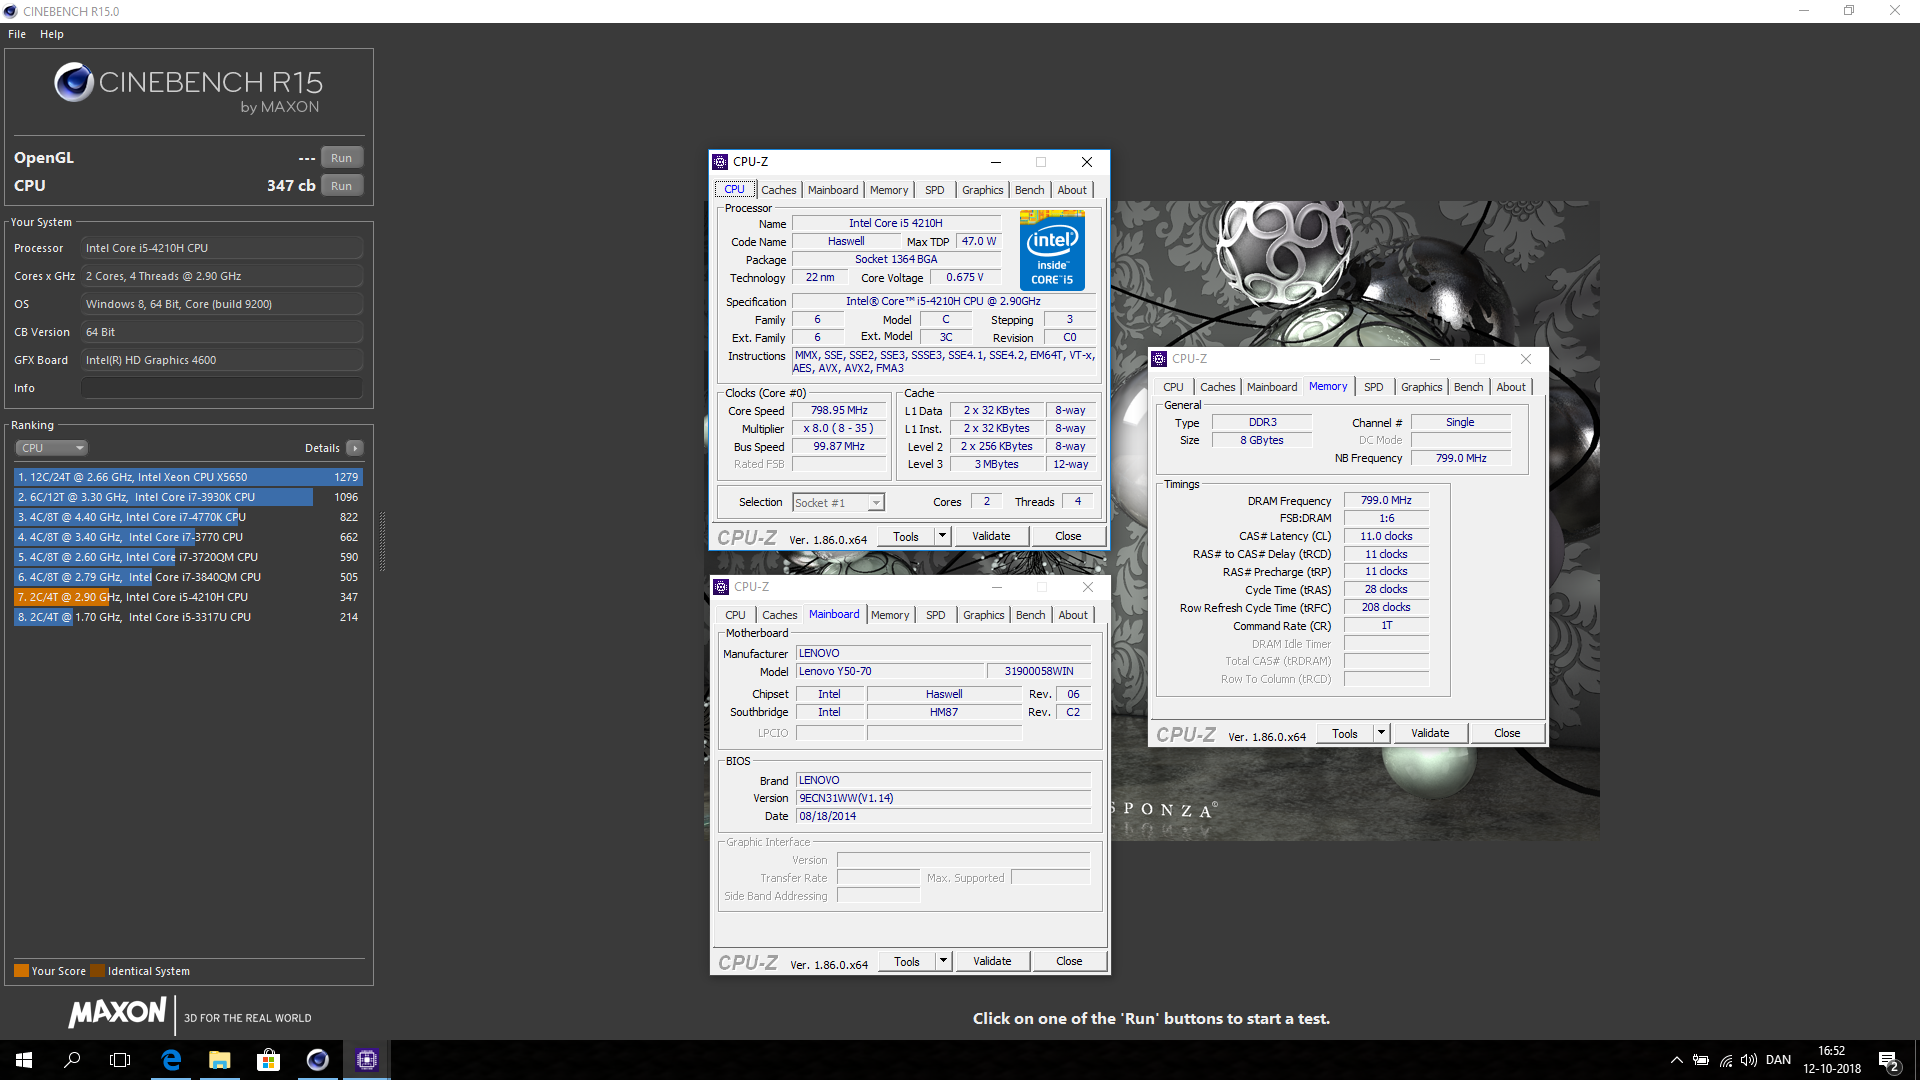This screenshot has width=1920, height=1080.
Task: Switch to Caches tab in top CPU-Z window
Action: click(778, 190)
